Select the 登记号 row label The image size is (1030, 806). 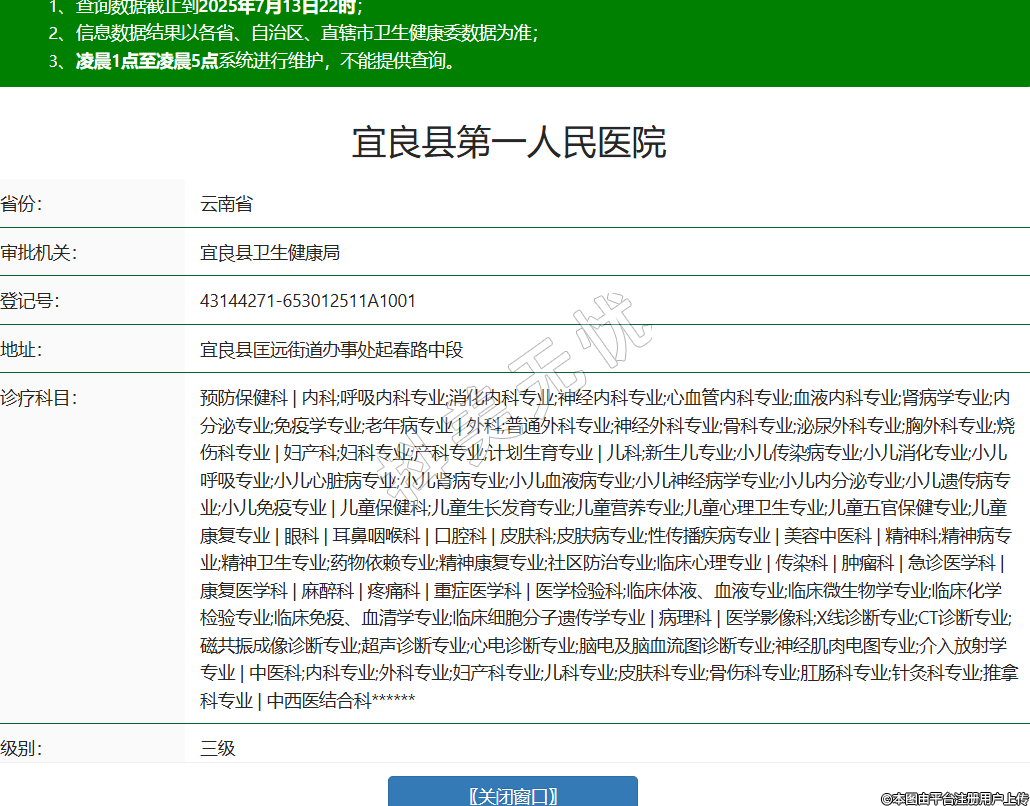[29, 301]
